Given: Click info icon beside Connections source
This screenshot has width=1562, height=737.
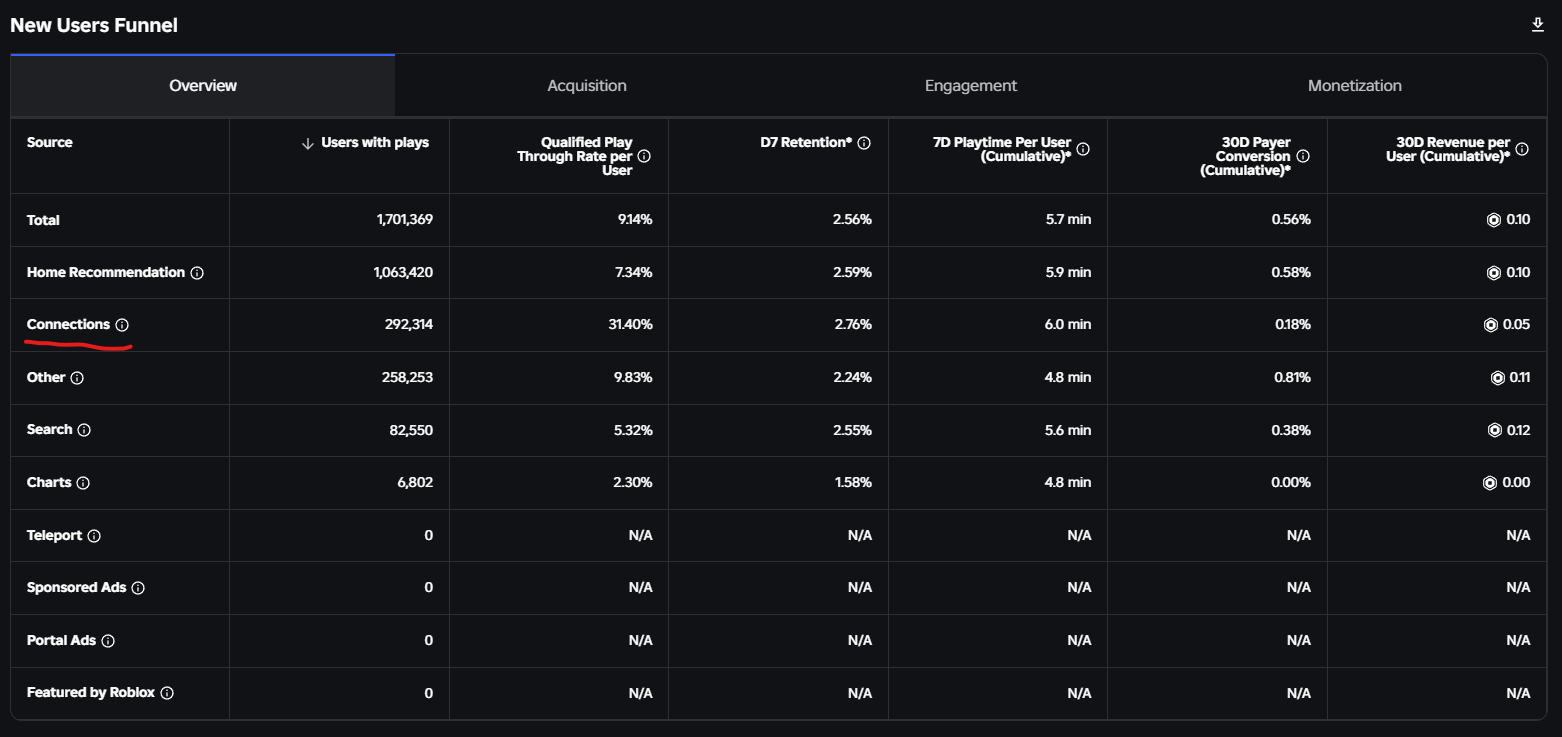Looking at the screenshot, I should click(x=122, y=325).
